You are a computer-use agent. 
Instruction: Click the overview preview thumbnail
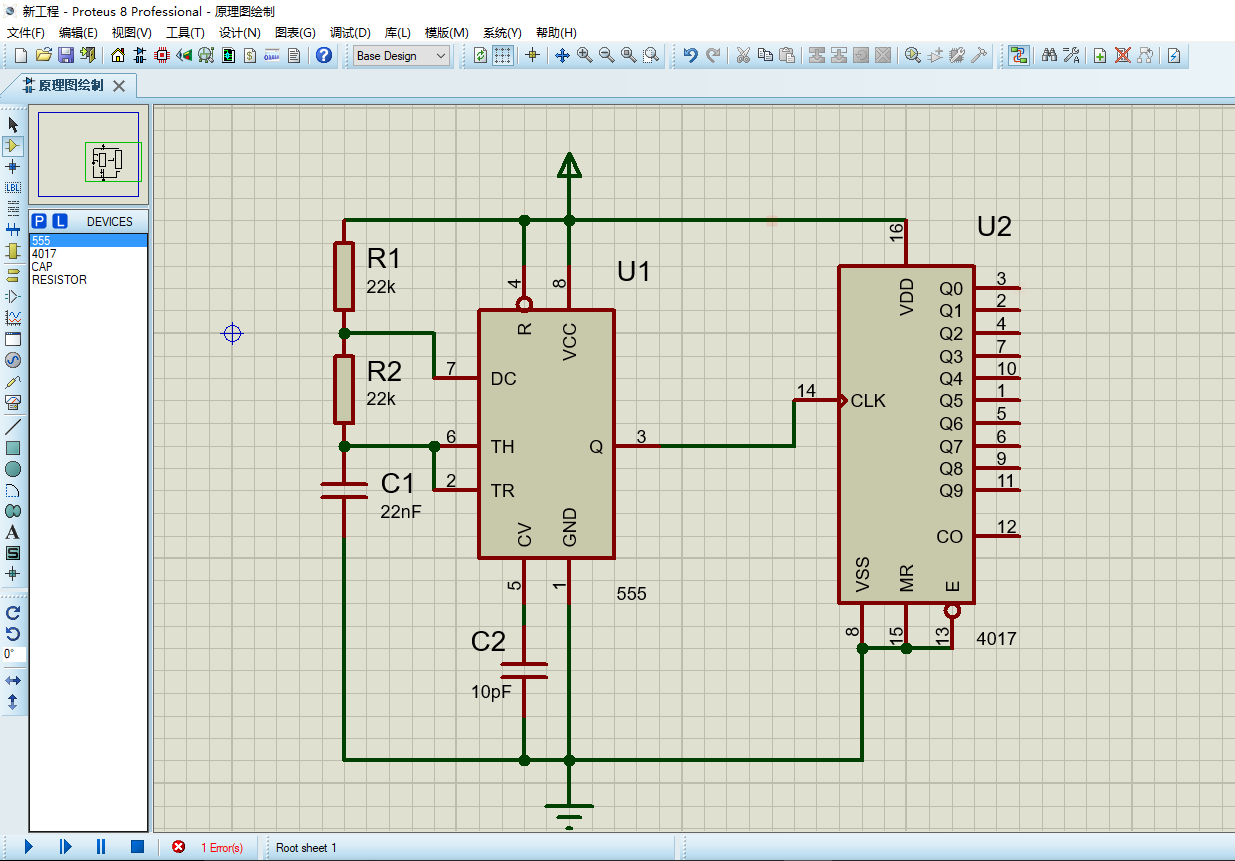[89, 155]
